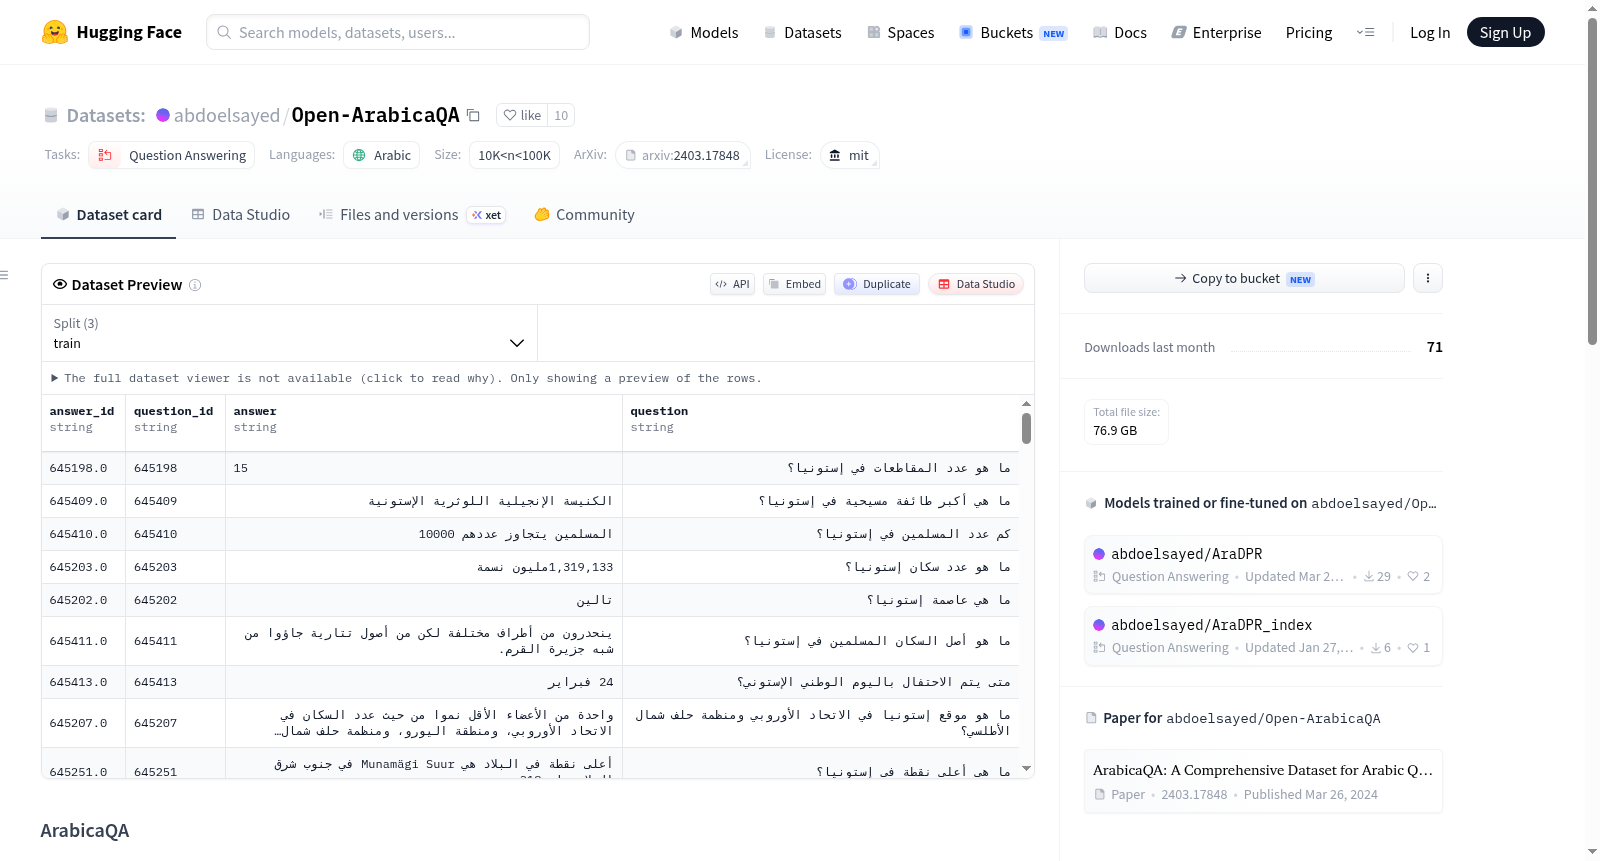Select the Dataset card tab
Viewport: 1600px width, 861px height.
coord(108,215)
